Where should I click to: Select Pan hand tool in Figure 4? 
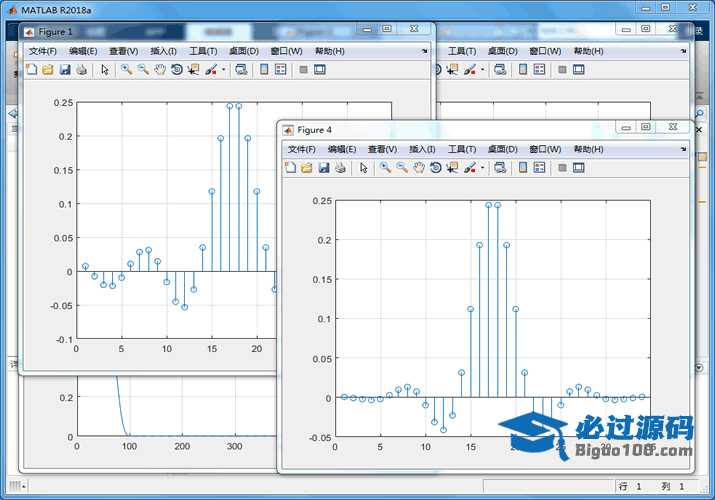click(419, 167)
